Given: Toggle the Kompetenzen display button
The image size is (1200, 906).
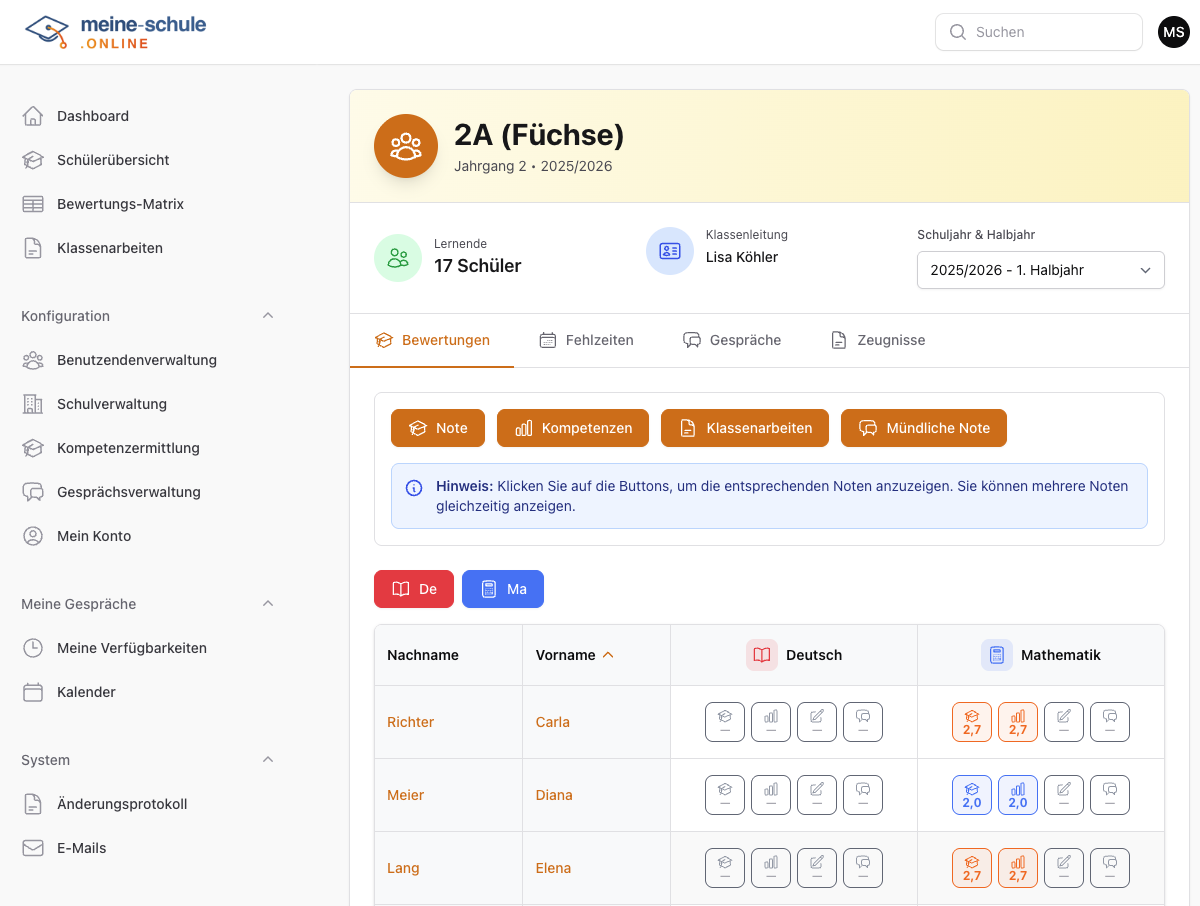Looking at the screenshot, I should (x=572, y=428).
